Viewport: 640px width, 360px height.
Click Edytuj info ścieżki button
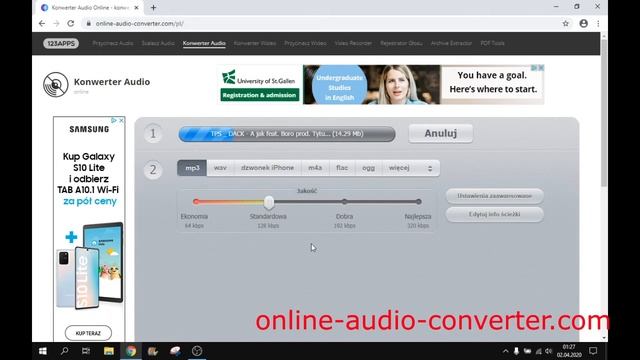point(494,214)
